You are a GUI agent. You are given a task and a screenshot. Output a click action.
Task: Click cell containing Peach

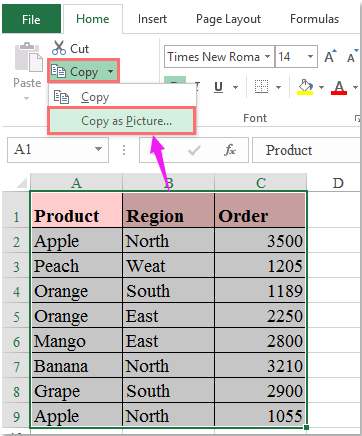click(77, 266)
